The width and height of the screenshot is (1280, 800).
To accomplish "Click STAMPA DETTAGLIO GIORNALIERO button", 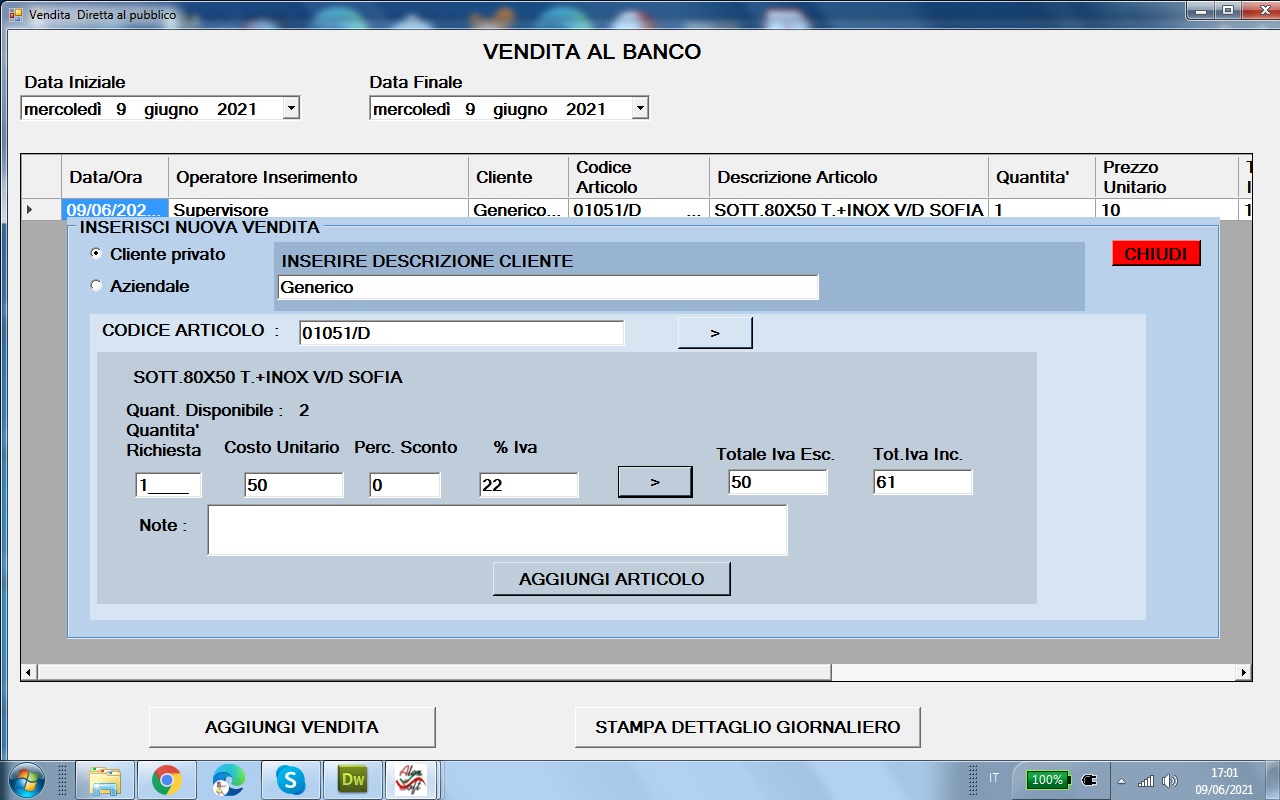I will click(747, 728).
